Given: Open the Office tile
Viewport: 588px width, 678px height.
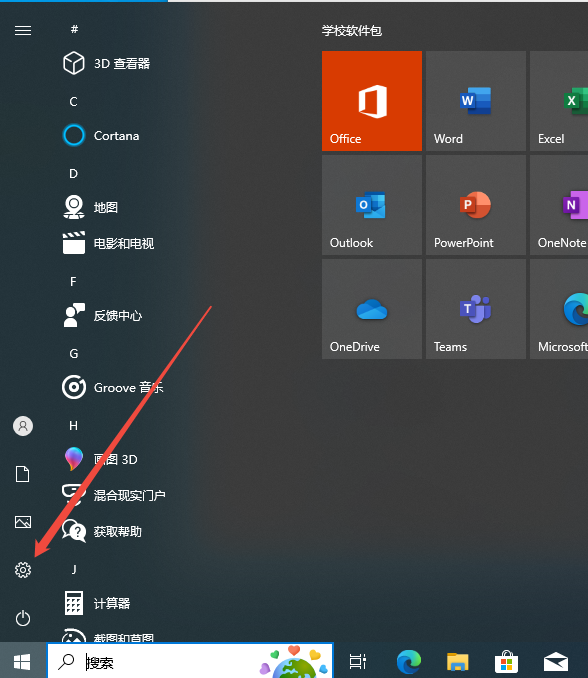Looking at the screenshot, I should pos(372,101).
